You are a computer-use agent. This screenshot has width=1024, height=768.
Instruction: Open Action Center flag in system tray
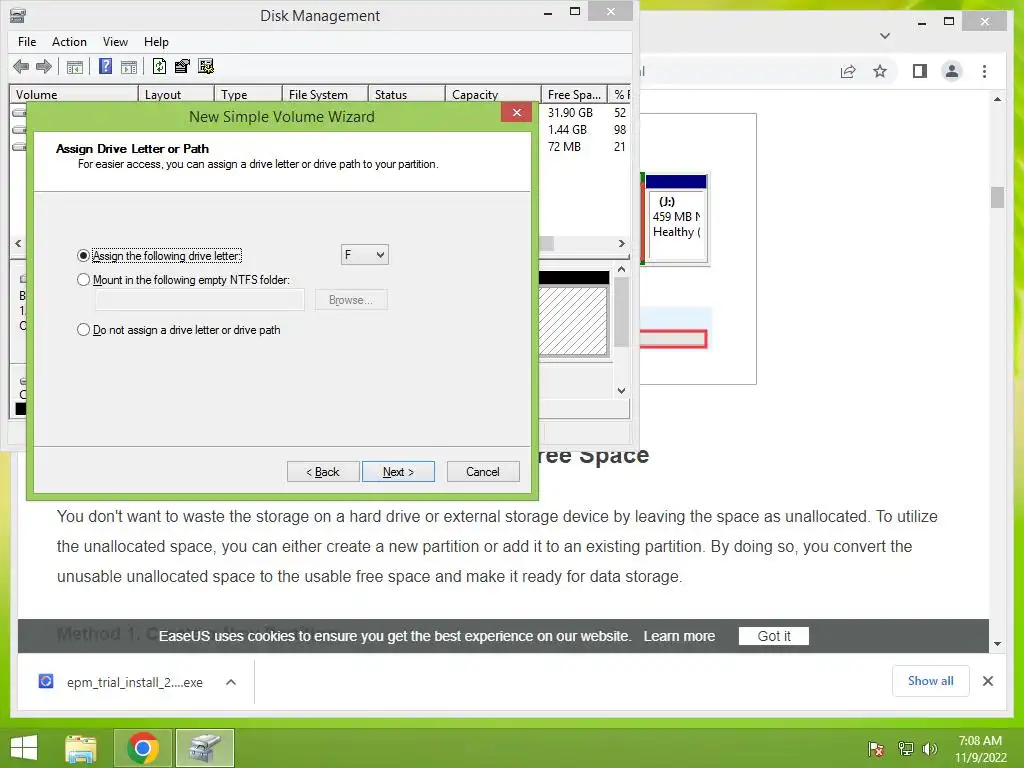click(x=876, y=748)
